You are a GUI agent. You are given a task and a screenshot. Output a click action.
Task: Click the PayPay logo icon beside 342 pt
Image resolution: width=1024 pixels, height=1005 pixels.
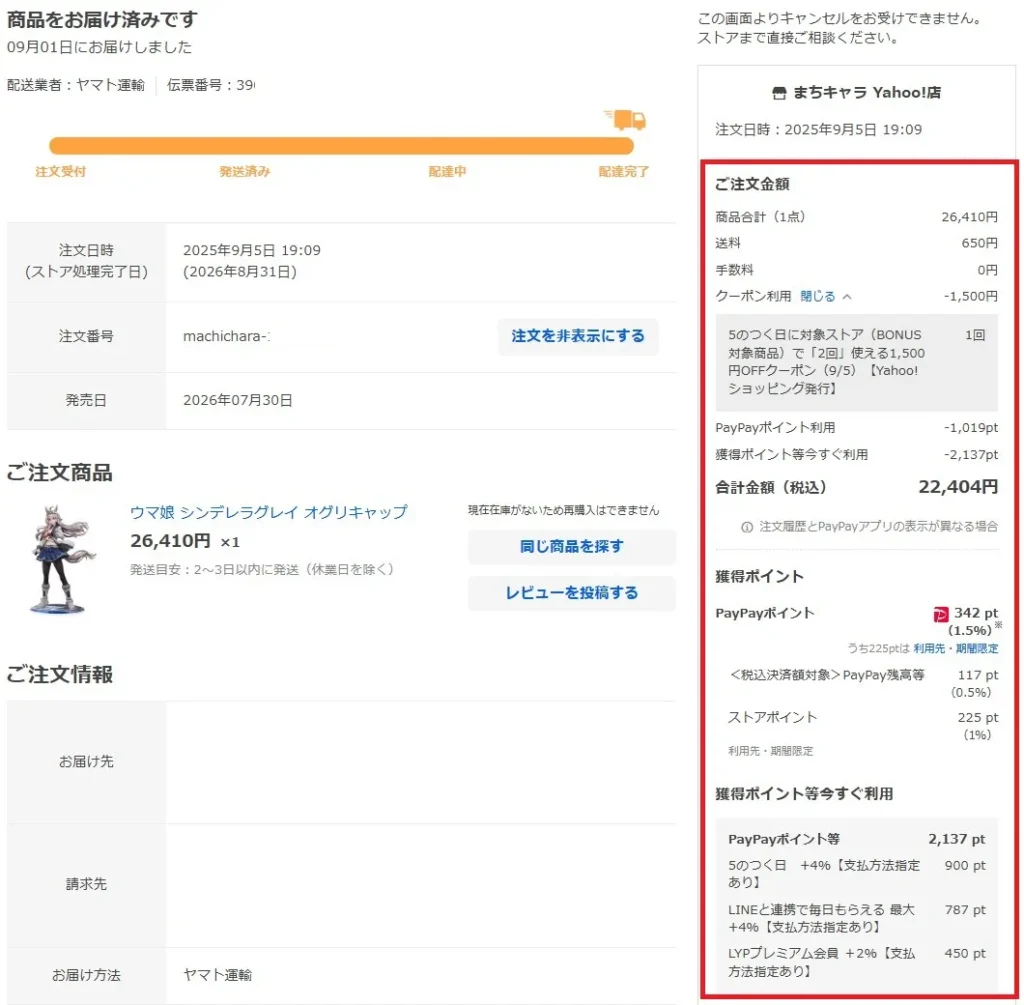940,614
